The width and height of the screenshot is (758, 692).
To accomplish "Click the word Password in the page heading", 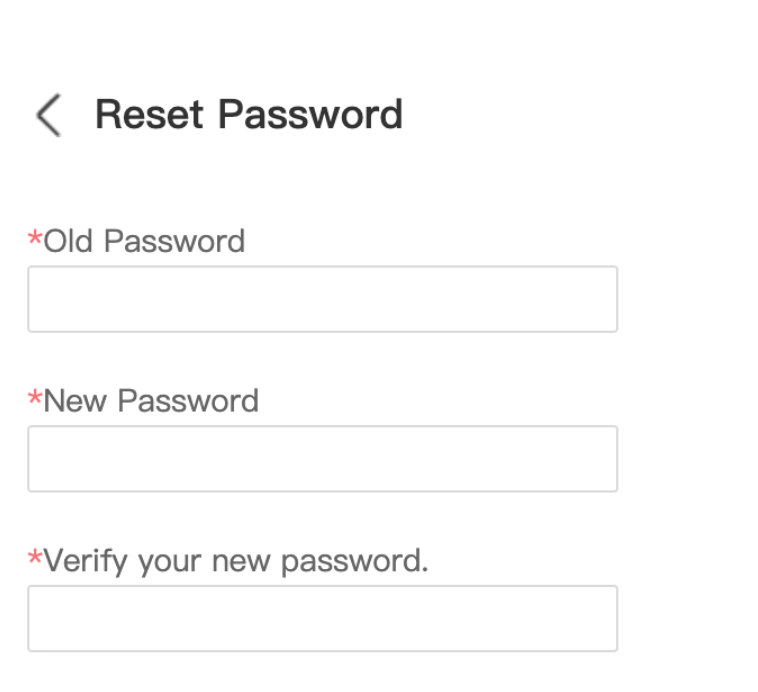I will [x=310, y=115].
